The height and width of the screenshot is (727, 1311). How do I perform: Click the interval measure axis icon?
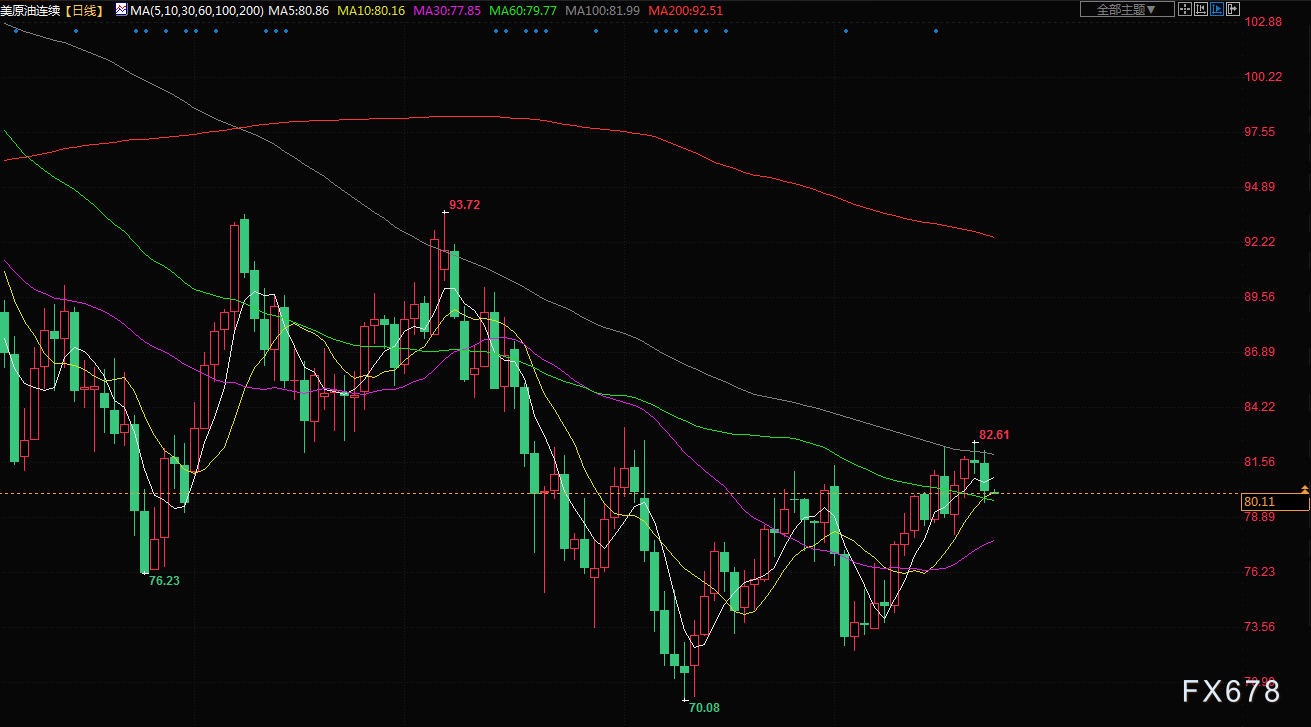(1201, 9)
